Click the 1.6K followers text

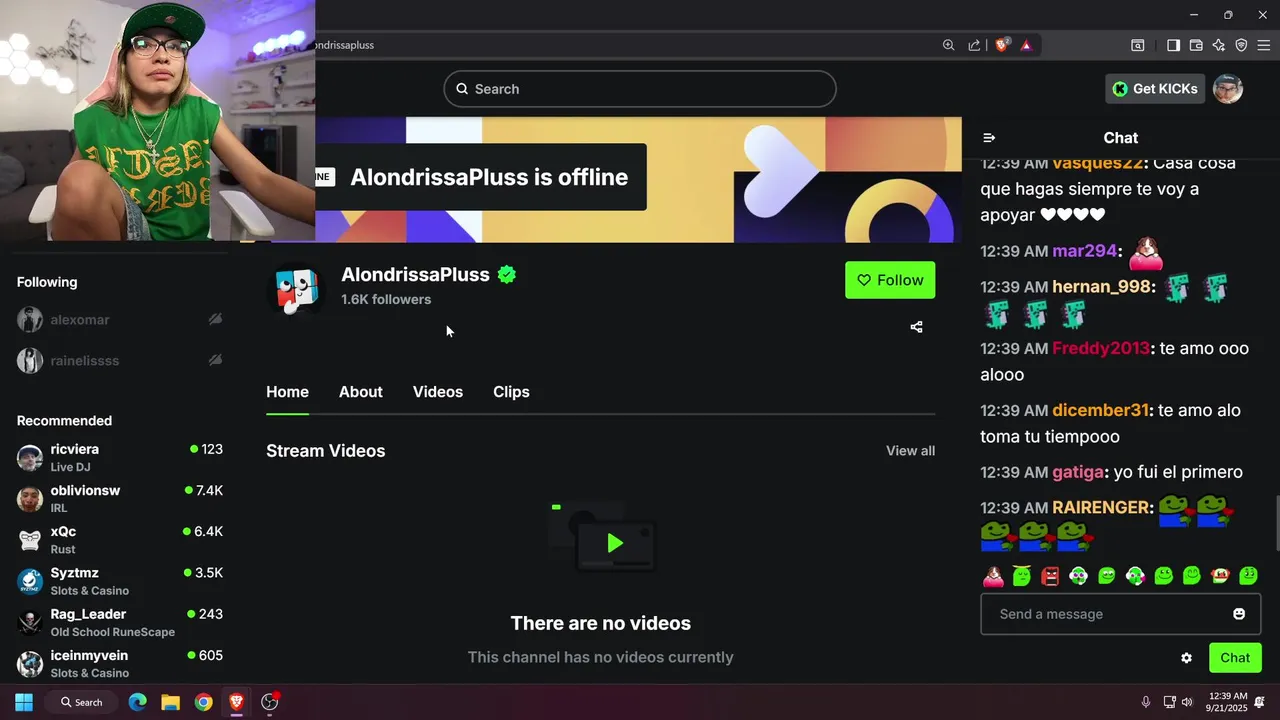point(386,300)
